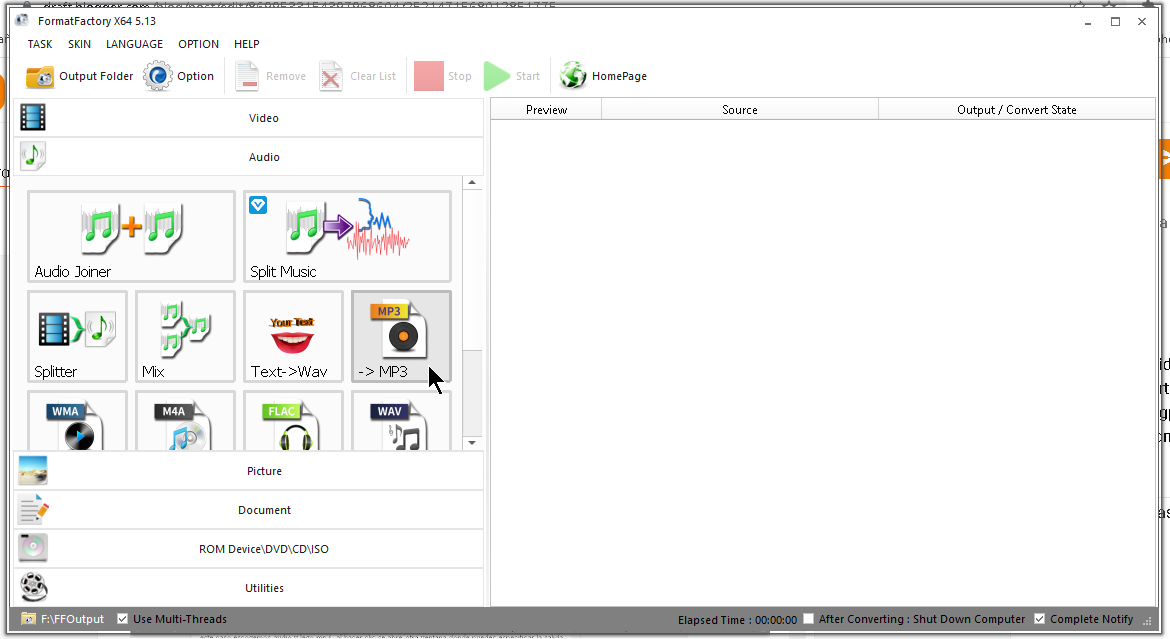Select the Audio Joiner tool
1170x639 pixels.
pyautogui.click(x=130, y=236)
